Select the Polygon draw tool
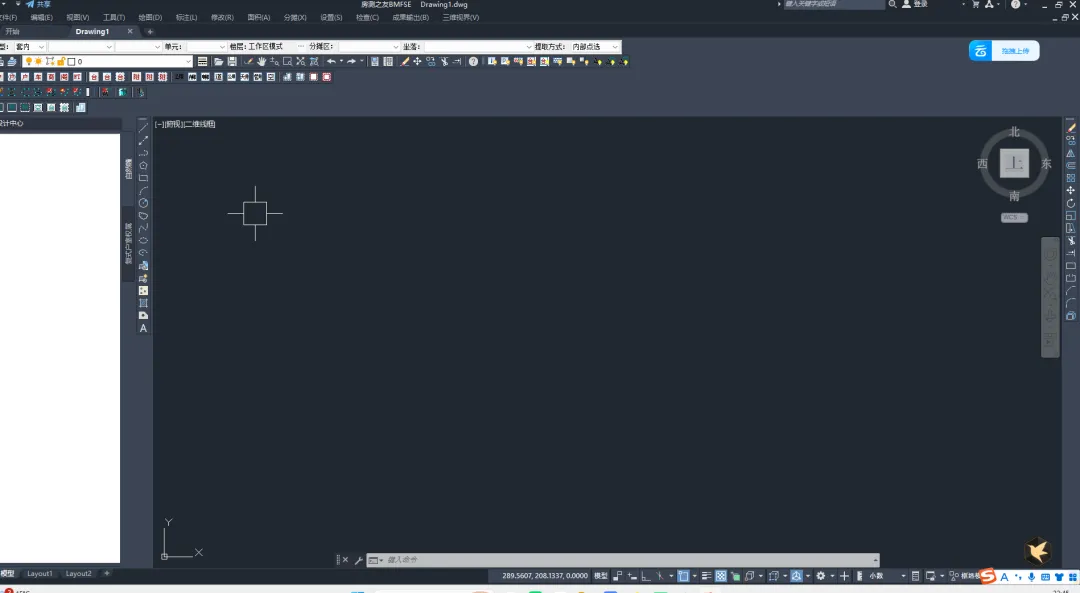The image size is (1080, 593). click(143, 165)
